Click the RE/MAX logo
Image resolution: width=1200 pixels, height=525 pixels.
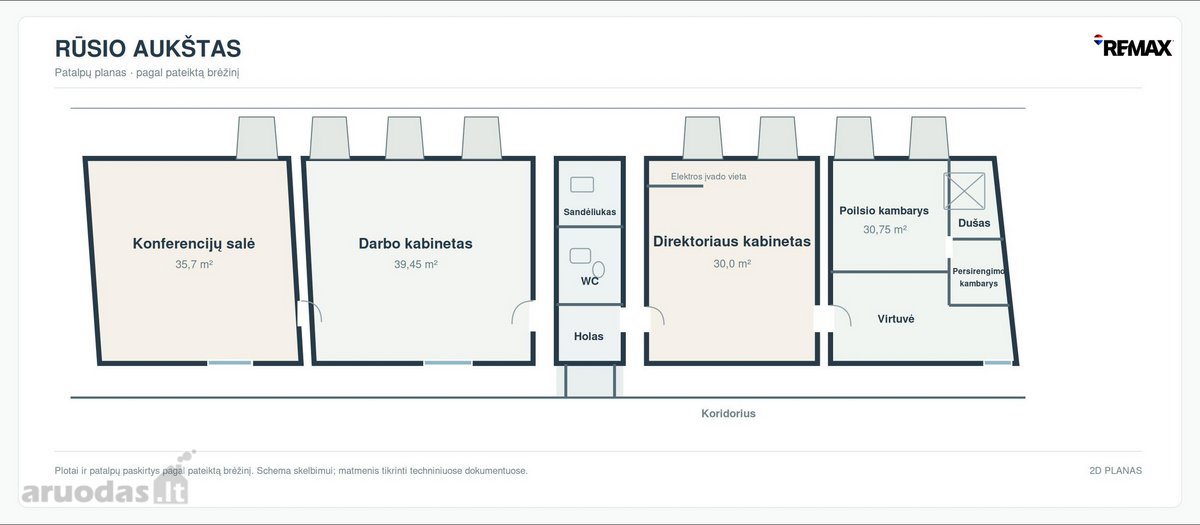pyautogui.click(x=1132, y=46)
